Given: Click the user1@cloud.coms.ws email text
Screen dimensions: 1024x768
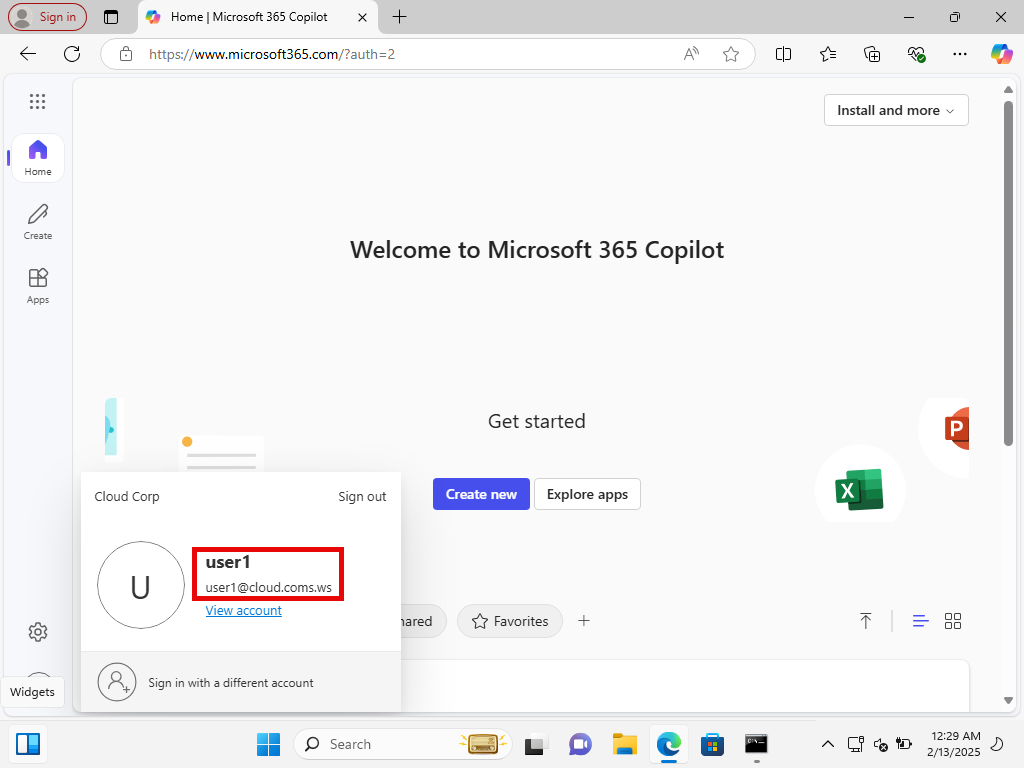Looking at the screenshot, I should pyautogui.click(x=268, y=587).
